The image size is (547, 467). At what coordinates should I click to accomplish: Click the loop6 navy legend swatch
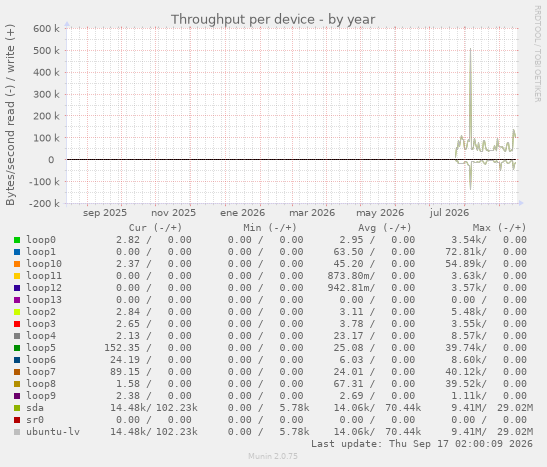click(x=17, y=360)
